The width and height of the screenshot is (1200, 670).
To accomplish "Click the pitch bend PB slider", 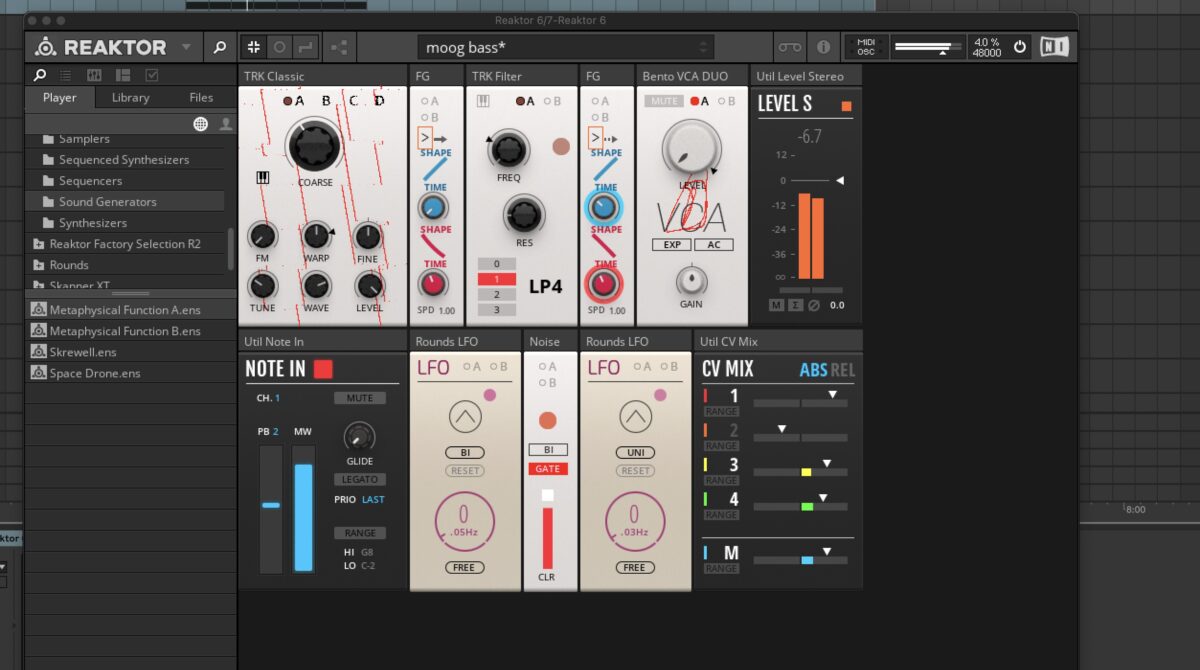I will point(271,509).
